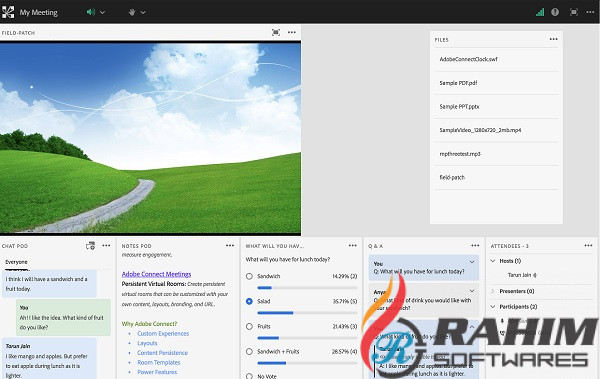Click the Custom Experiences link
600x379 pixels.
163,334
